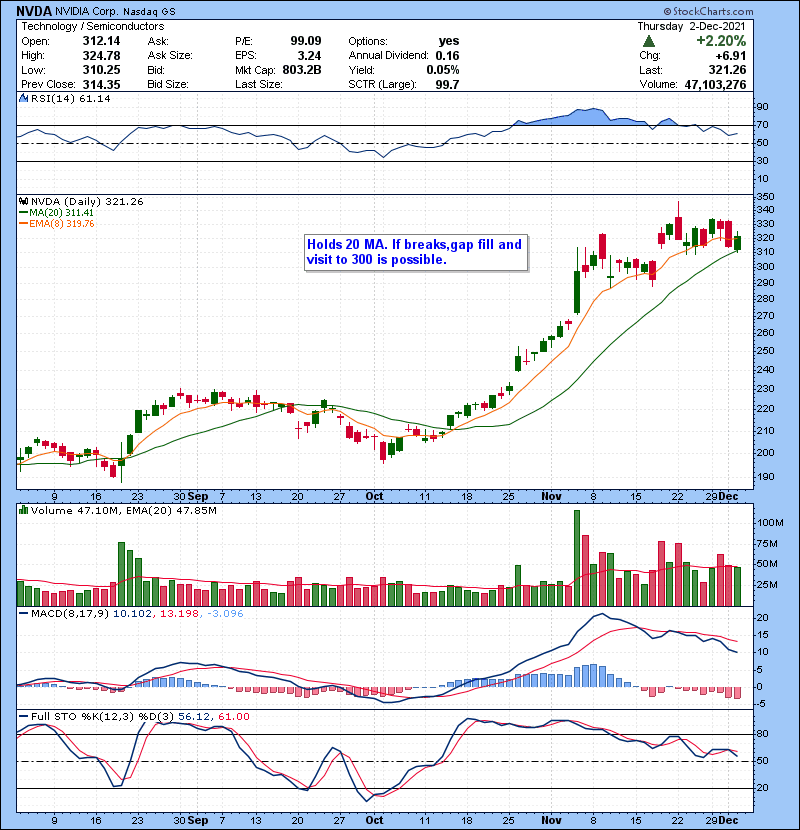Click the MACD(8,17,9) indicator label

click(70, 614)
